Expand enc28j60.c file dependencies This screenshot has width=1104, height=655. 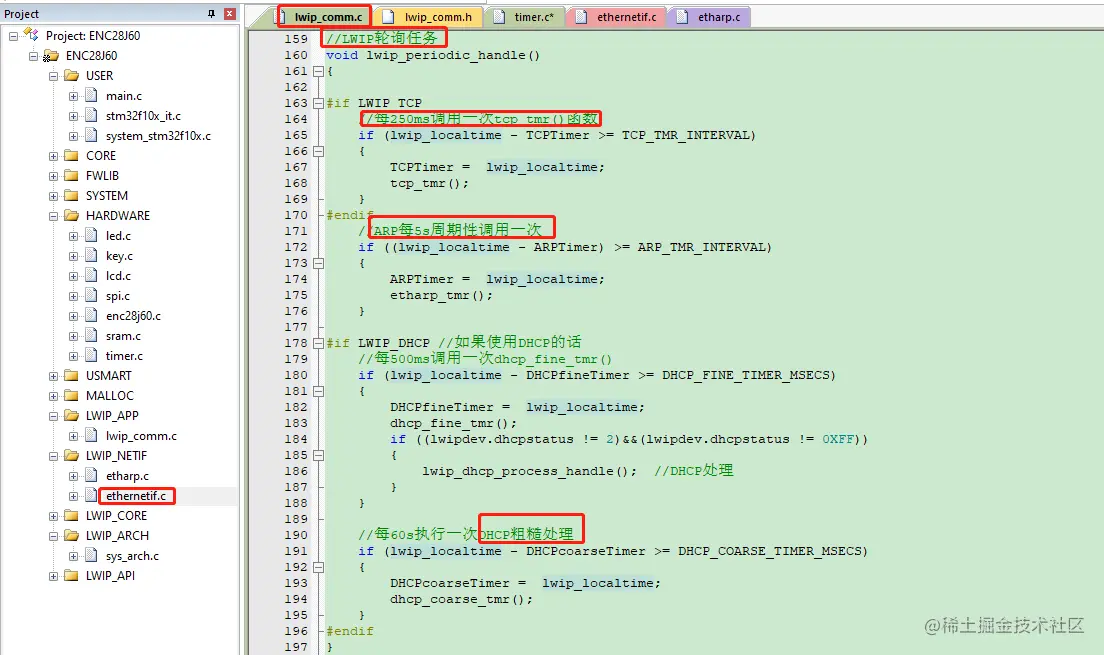tap(73, 316)
